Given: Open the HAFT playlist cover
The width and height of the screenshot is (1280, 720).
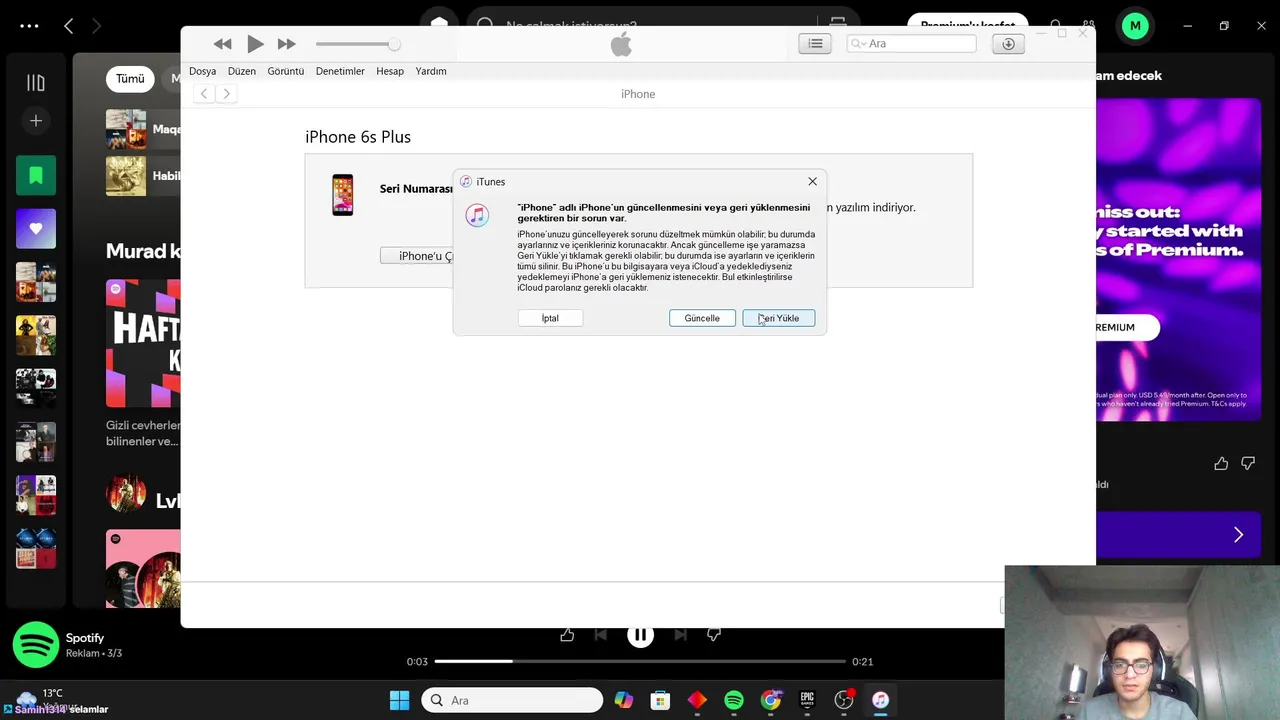Looking at the screenshot, I should (143, 343).
